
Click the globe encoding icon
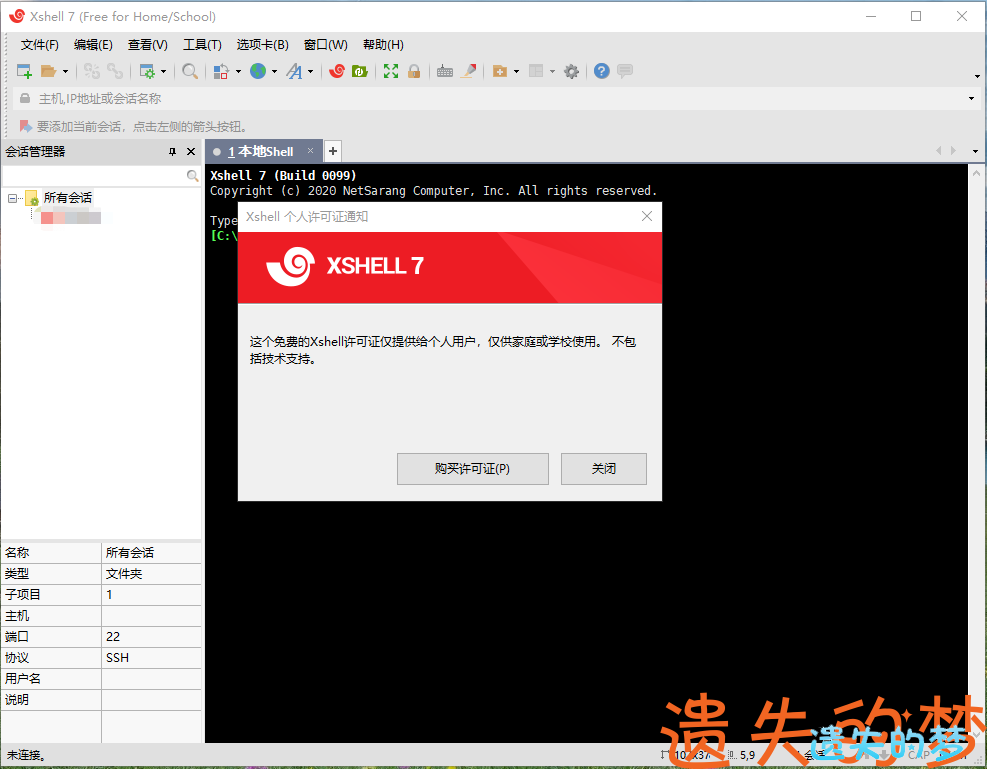point(258,71)
